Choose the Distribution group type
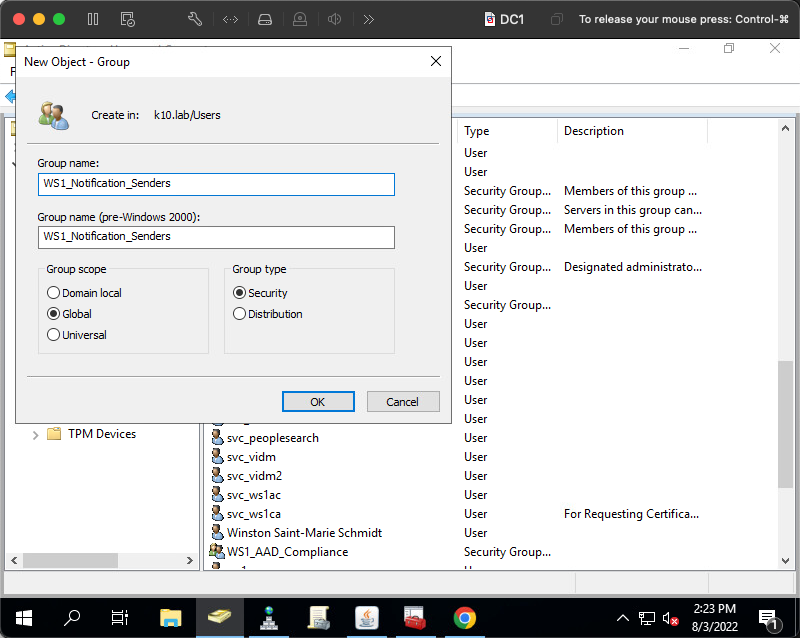This screenshot has height=638, width=800. [239, 314]
